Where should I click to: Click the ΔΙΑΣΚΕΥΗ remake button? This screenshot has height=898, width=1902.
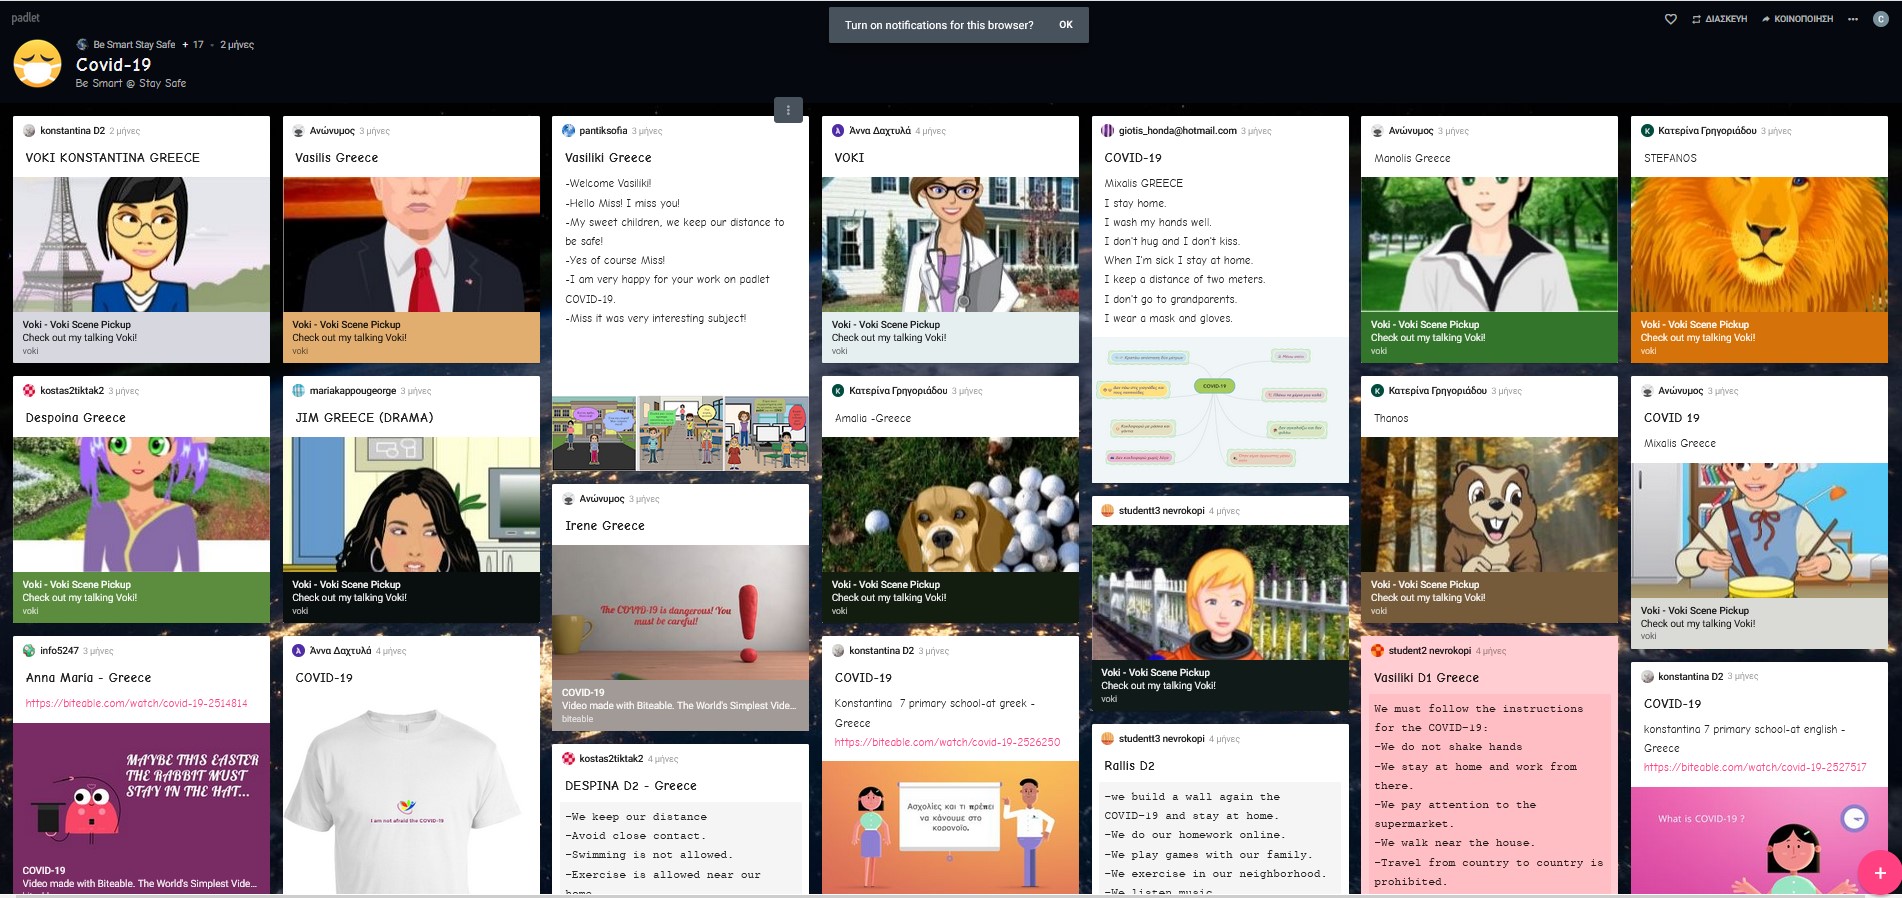click(1719, 19)
